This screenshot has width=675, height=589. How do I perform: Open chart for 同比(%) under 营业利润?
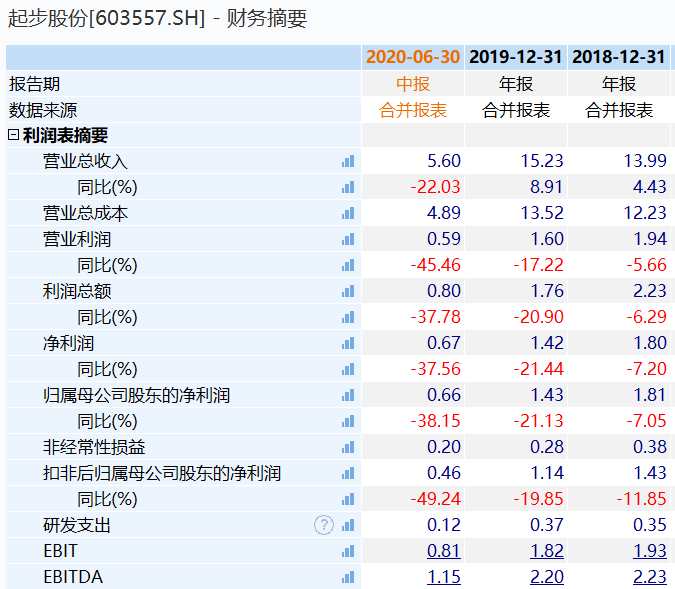pos(348,265)
